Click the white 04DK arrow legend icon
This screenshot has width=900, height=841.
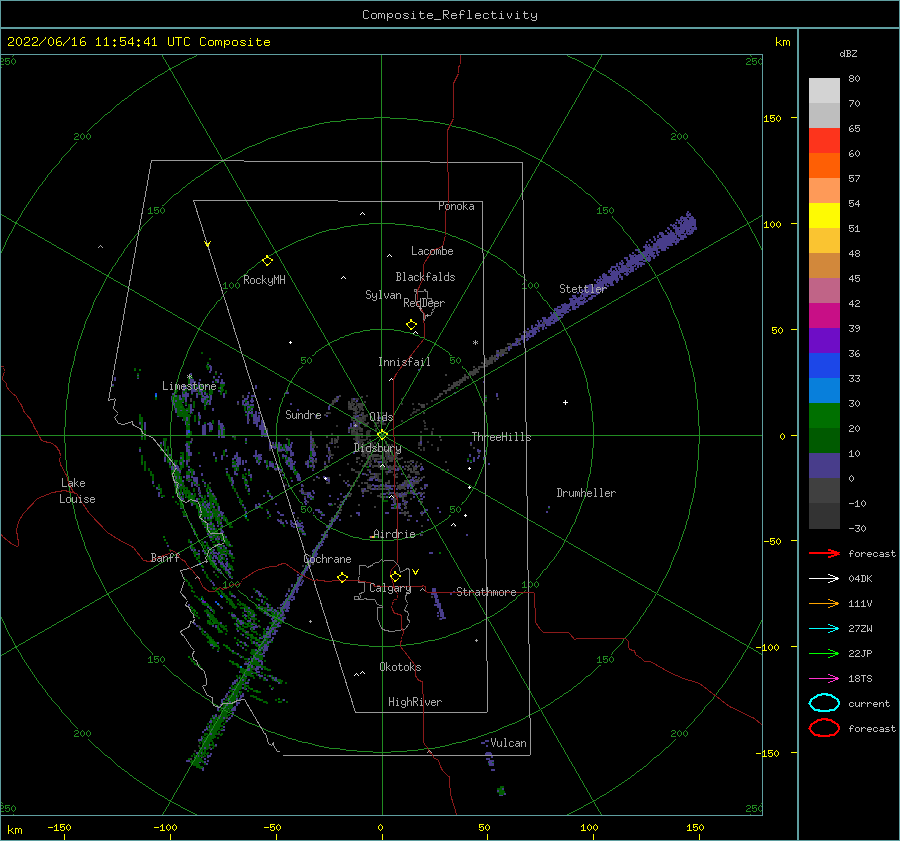(x=824, y=578)
